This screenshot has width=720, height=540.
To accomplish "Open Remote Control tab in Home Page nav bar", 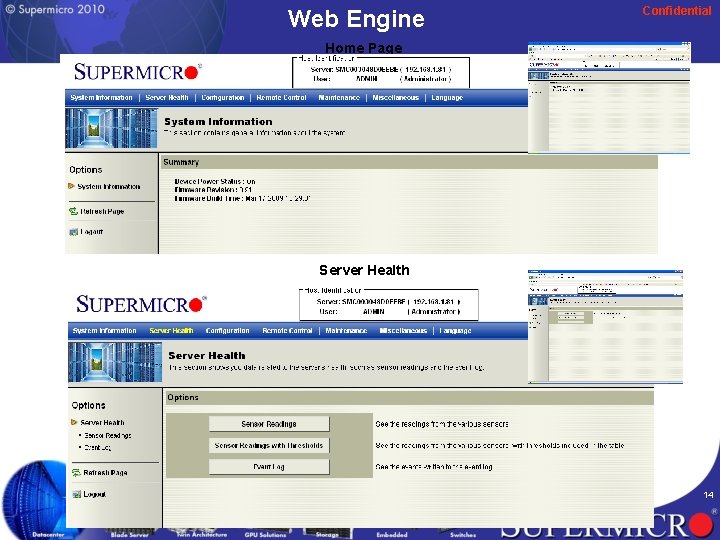I will coord(281,98).
